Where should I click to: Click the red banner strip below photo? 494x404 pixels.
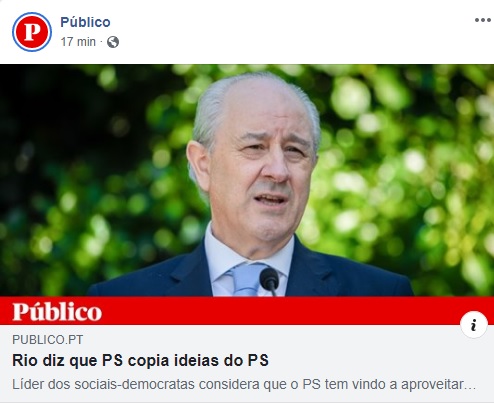point(247,311)
